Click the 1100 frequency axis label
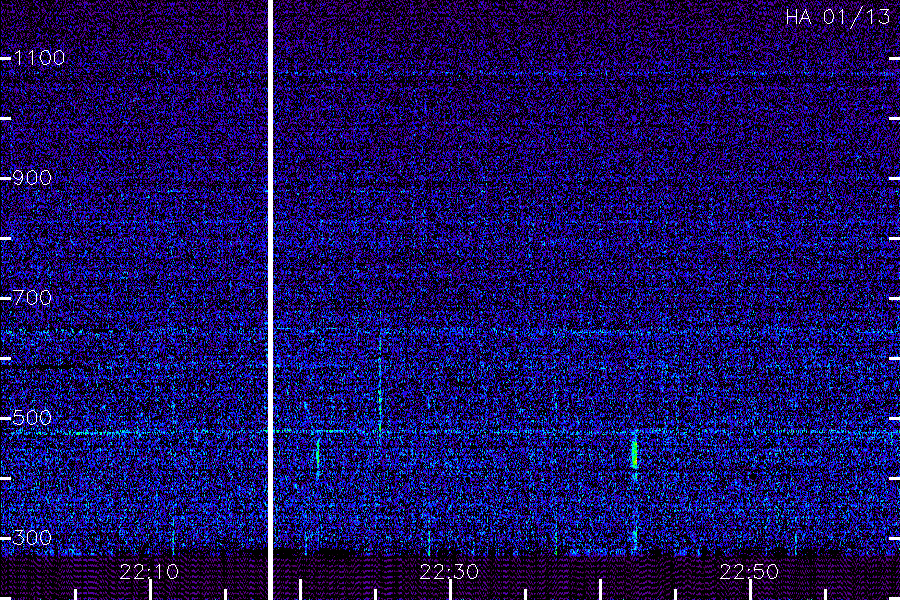Viewport: 900px width, 600px height. click(x=39, y=57)
